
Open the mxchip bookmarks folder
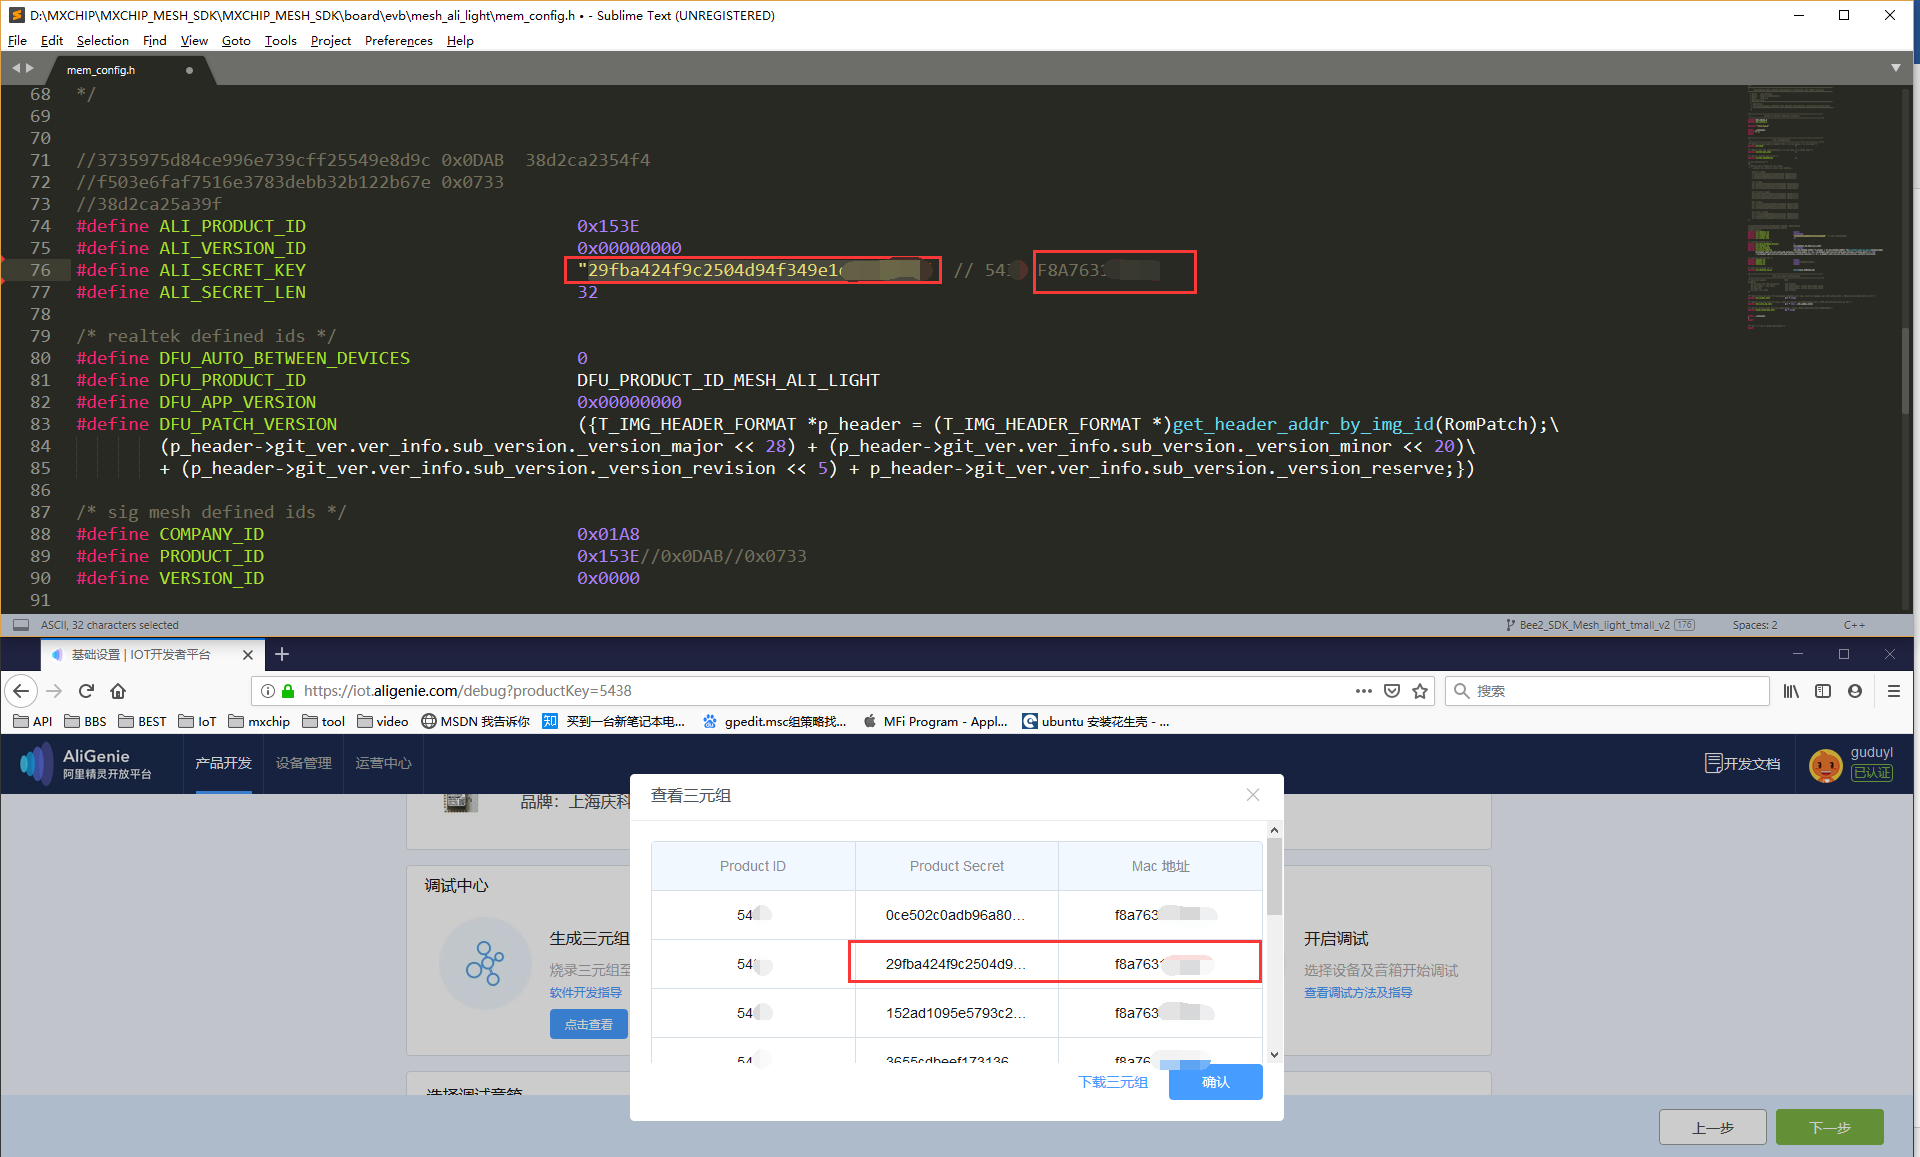[259, 721]
